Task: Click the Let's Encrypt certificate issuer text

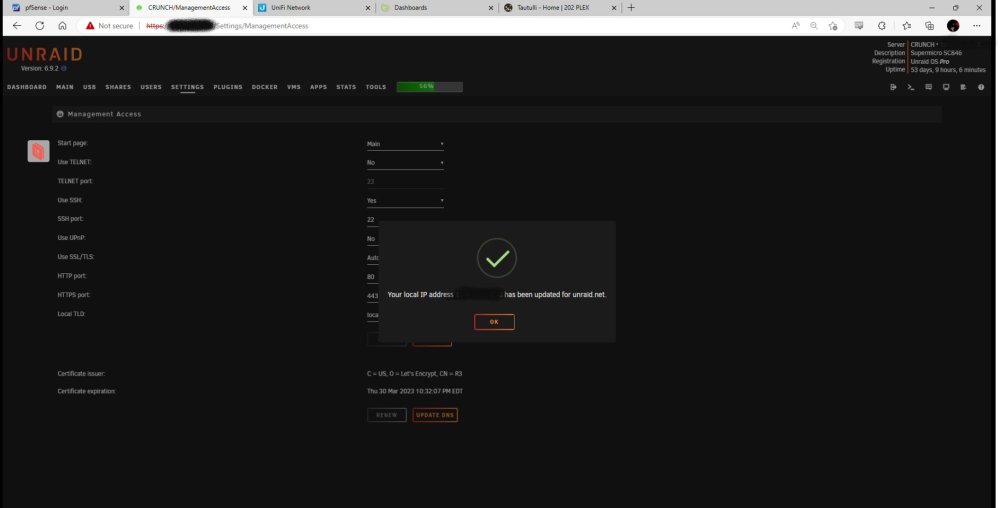Action: 415,374
